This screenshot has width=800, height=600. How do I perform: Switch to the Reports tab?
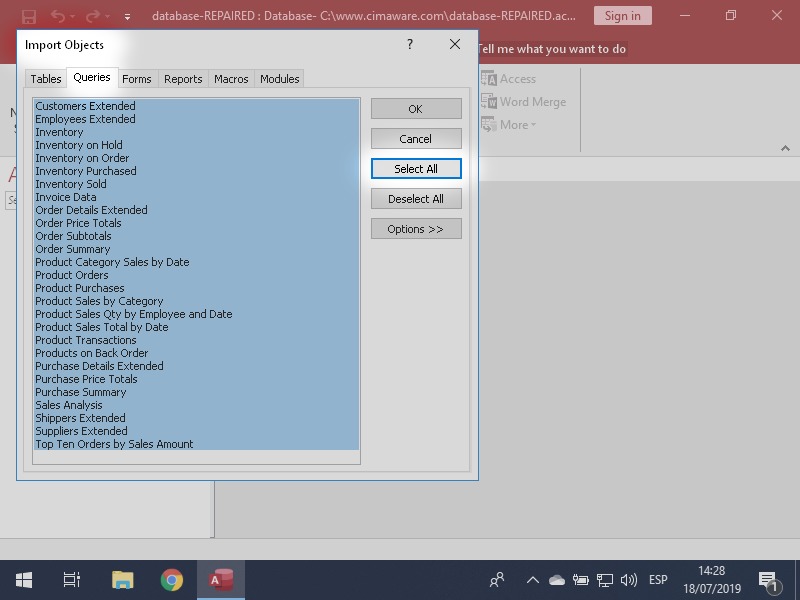183,78
